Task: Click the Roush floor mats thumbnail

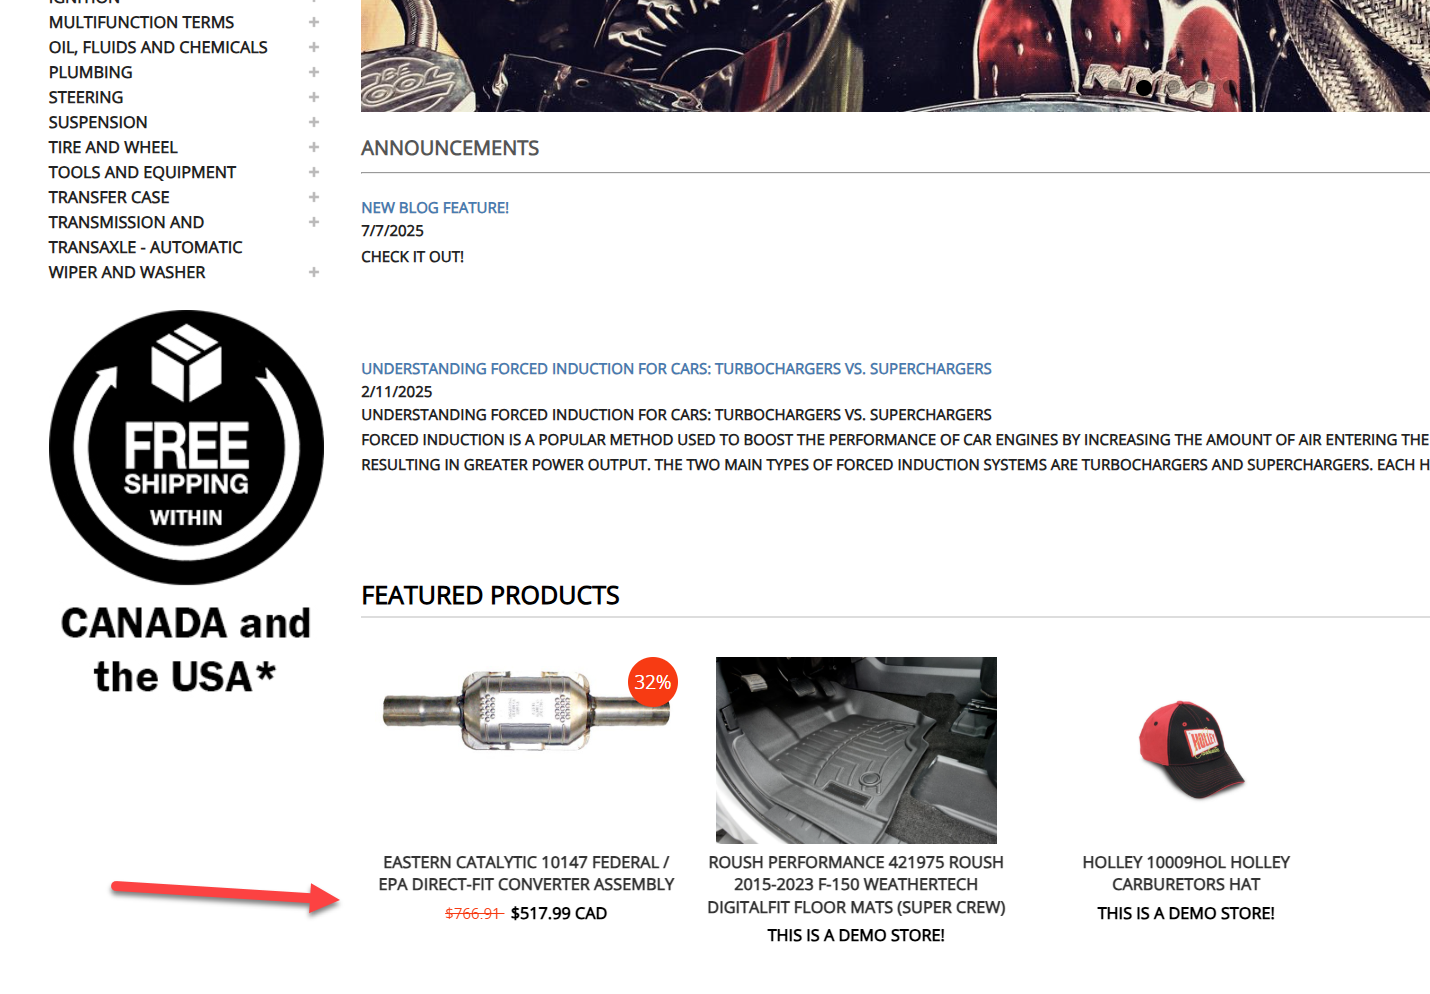Action: pos(856,750)
